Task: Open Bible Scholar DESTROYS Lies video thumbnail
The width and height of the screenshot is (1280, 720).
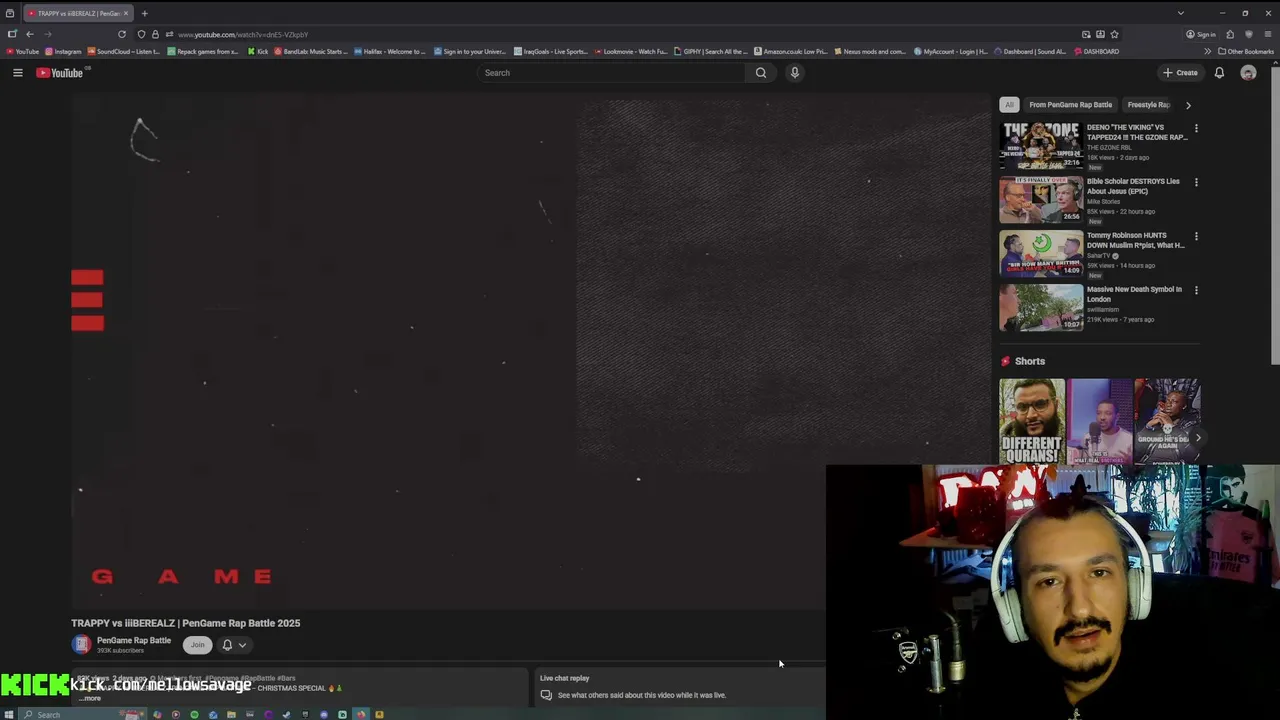Action: coord(1041,200)
